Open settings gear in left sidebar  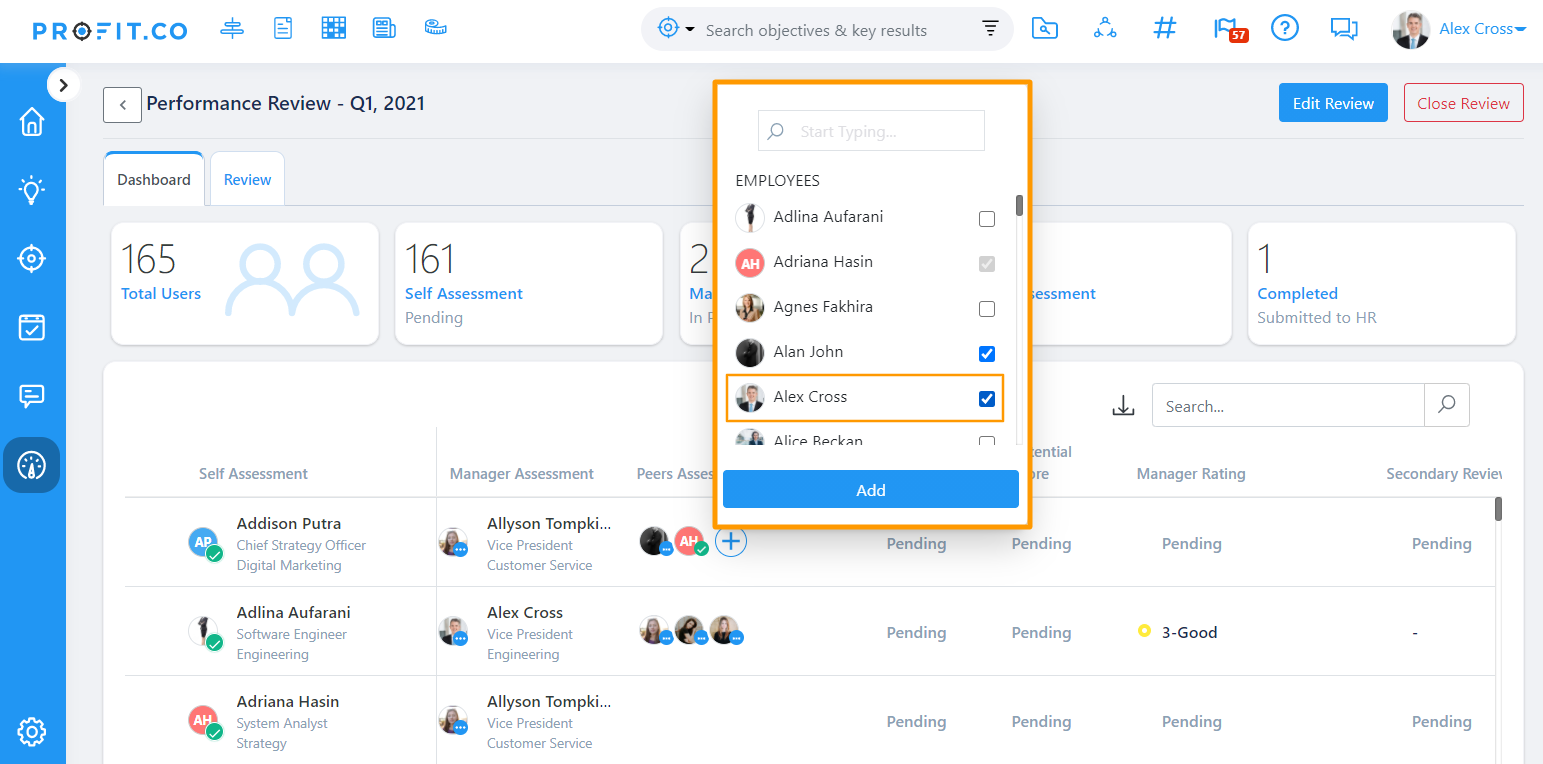pyautogui.click(x=32, y=732)
